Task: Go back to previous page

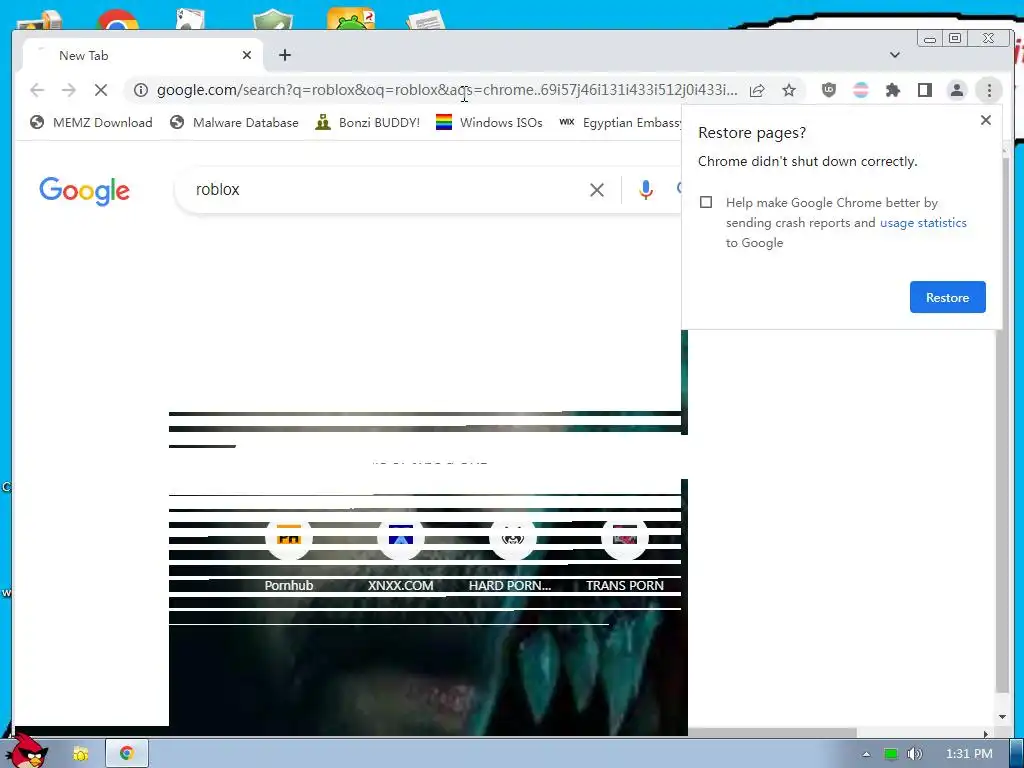Action: (x=37, y=90)
